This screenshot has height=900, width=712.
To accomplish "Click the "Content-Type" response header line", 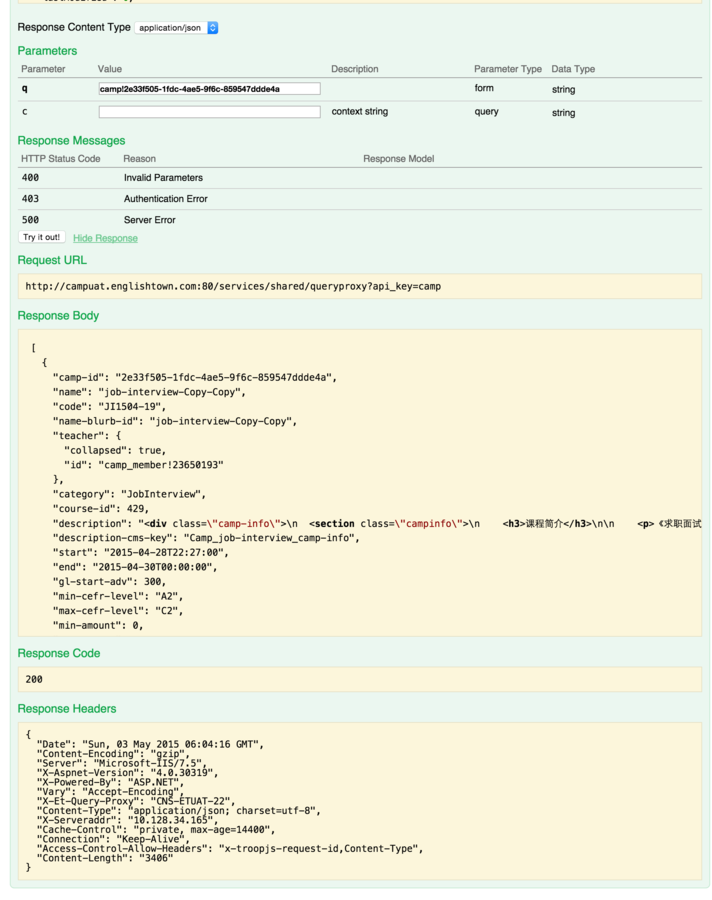I will point(179,811).
